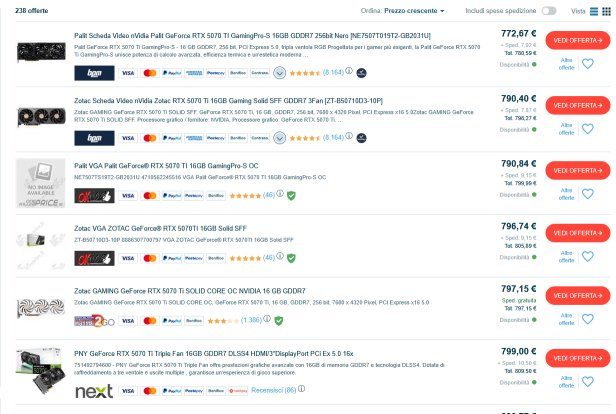Open Altre offerte for 799,00 € PNY

click(566, 382)
